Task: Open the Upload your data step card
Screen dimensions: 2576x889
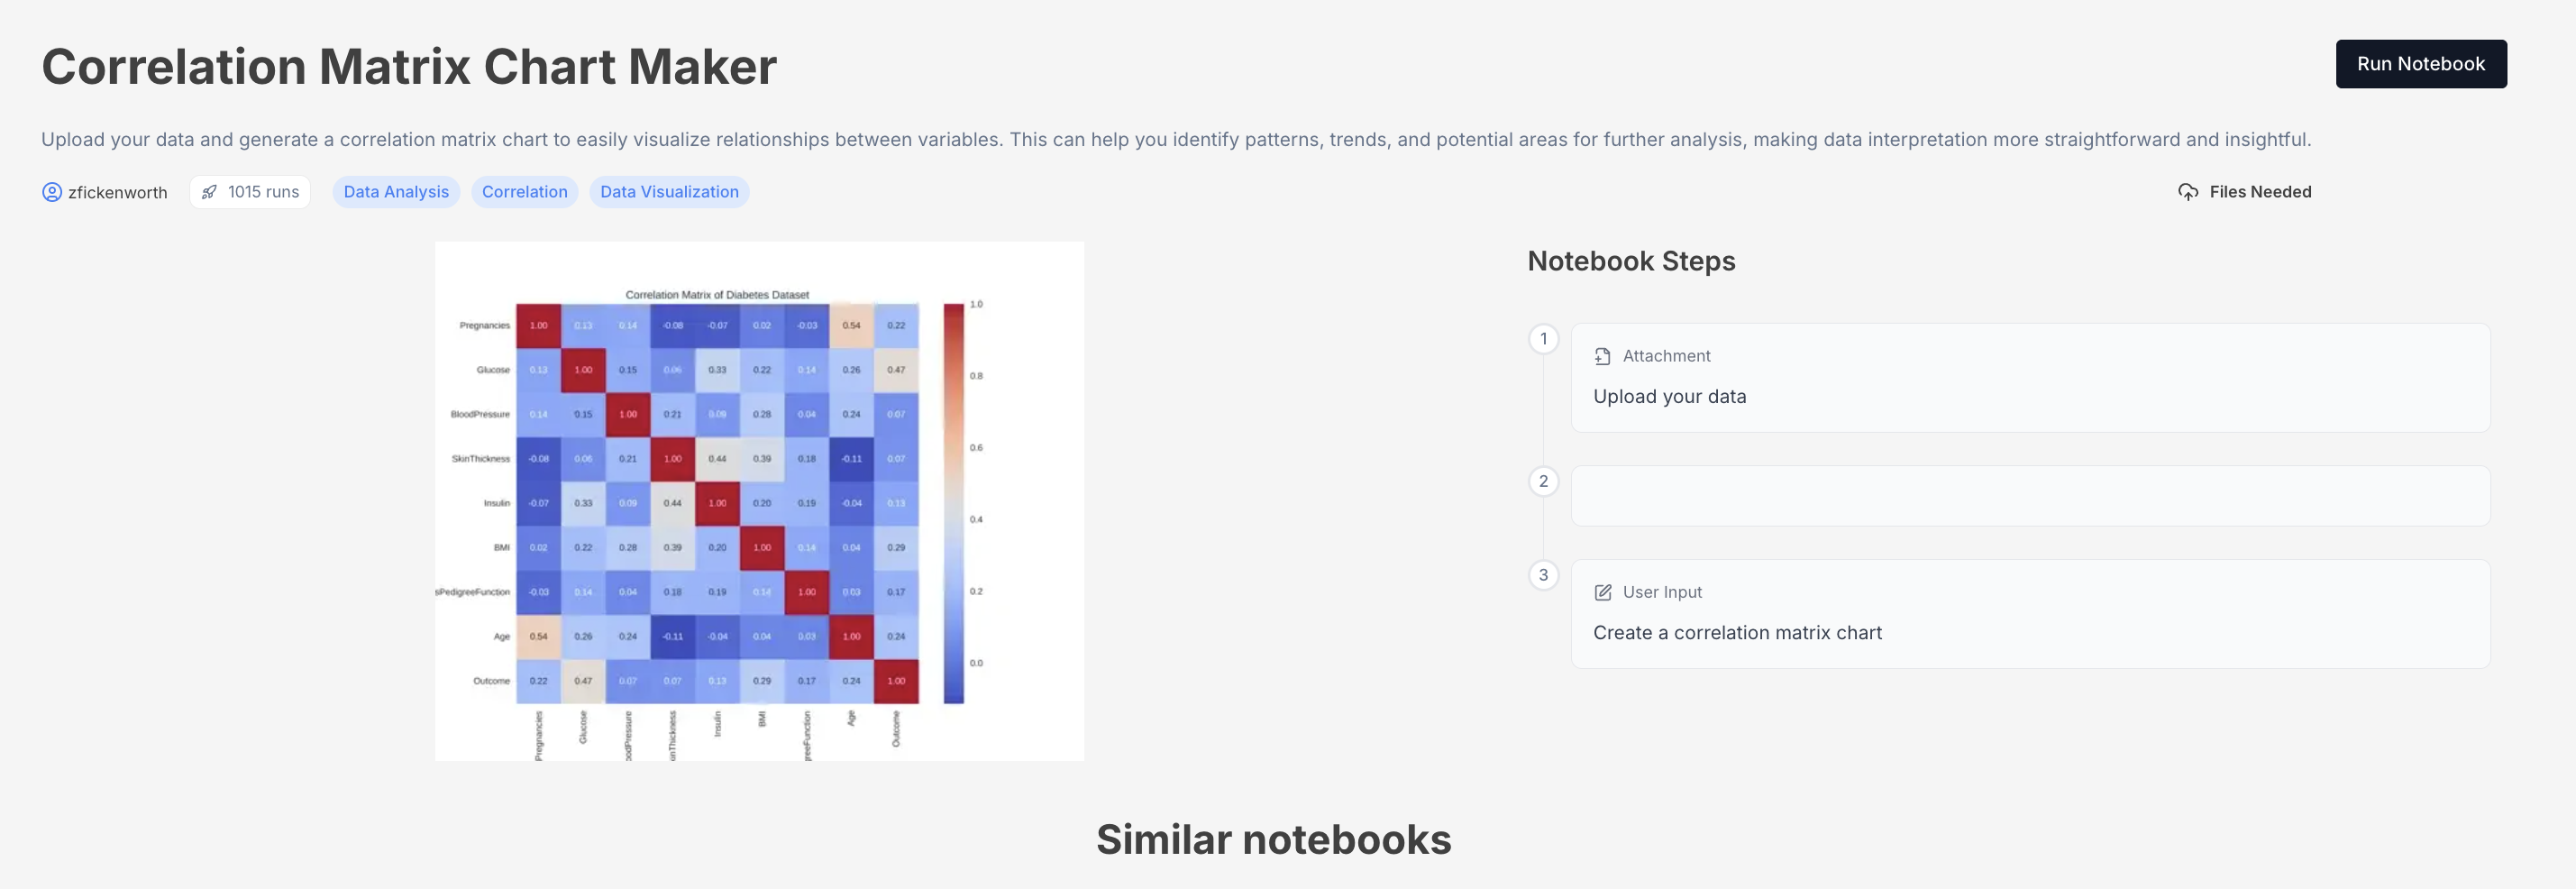Action: pyautogui.click(x=2030, y=378)
